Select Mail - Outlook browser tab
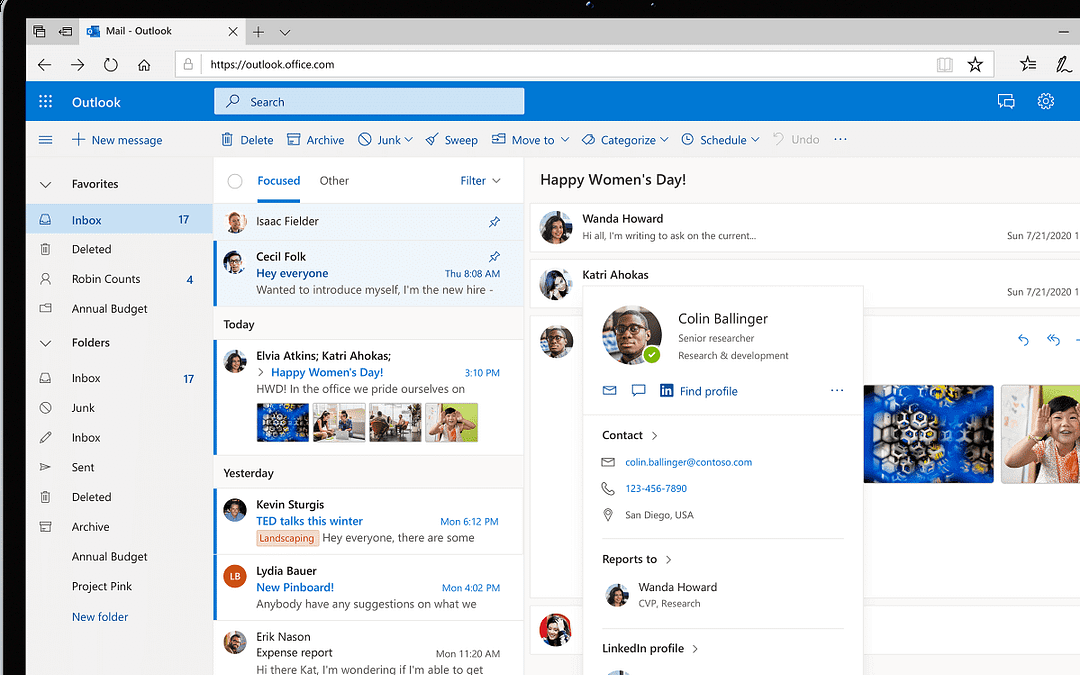The image size is (1080, 675). (x=163, y=31)
